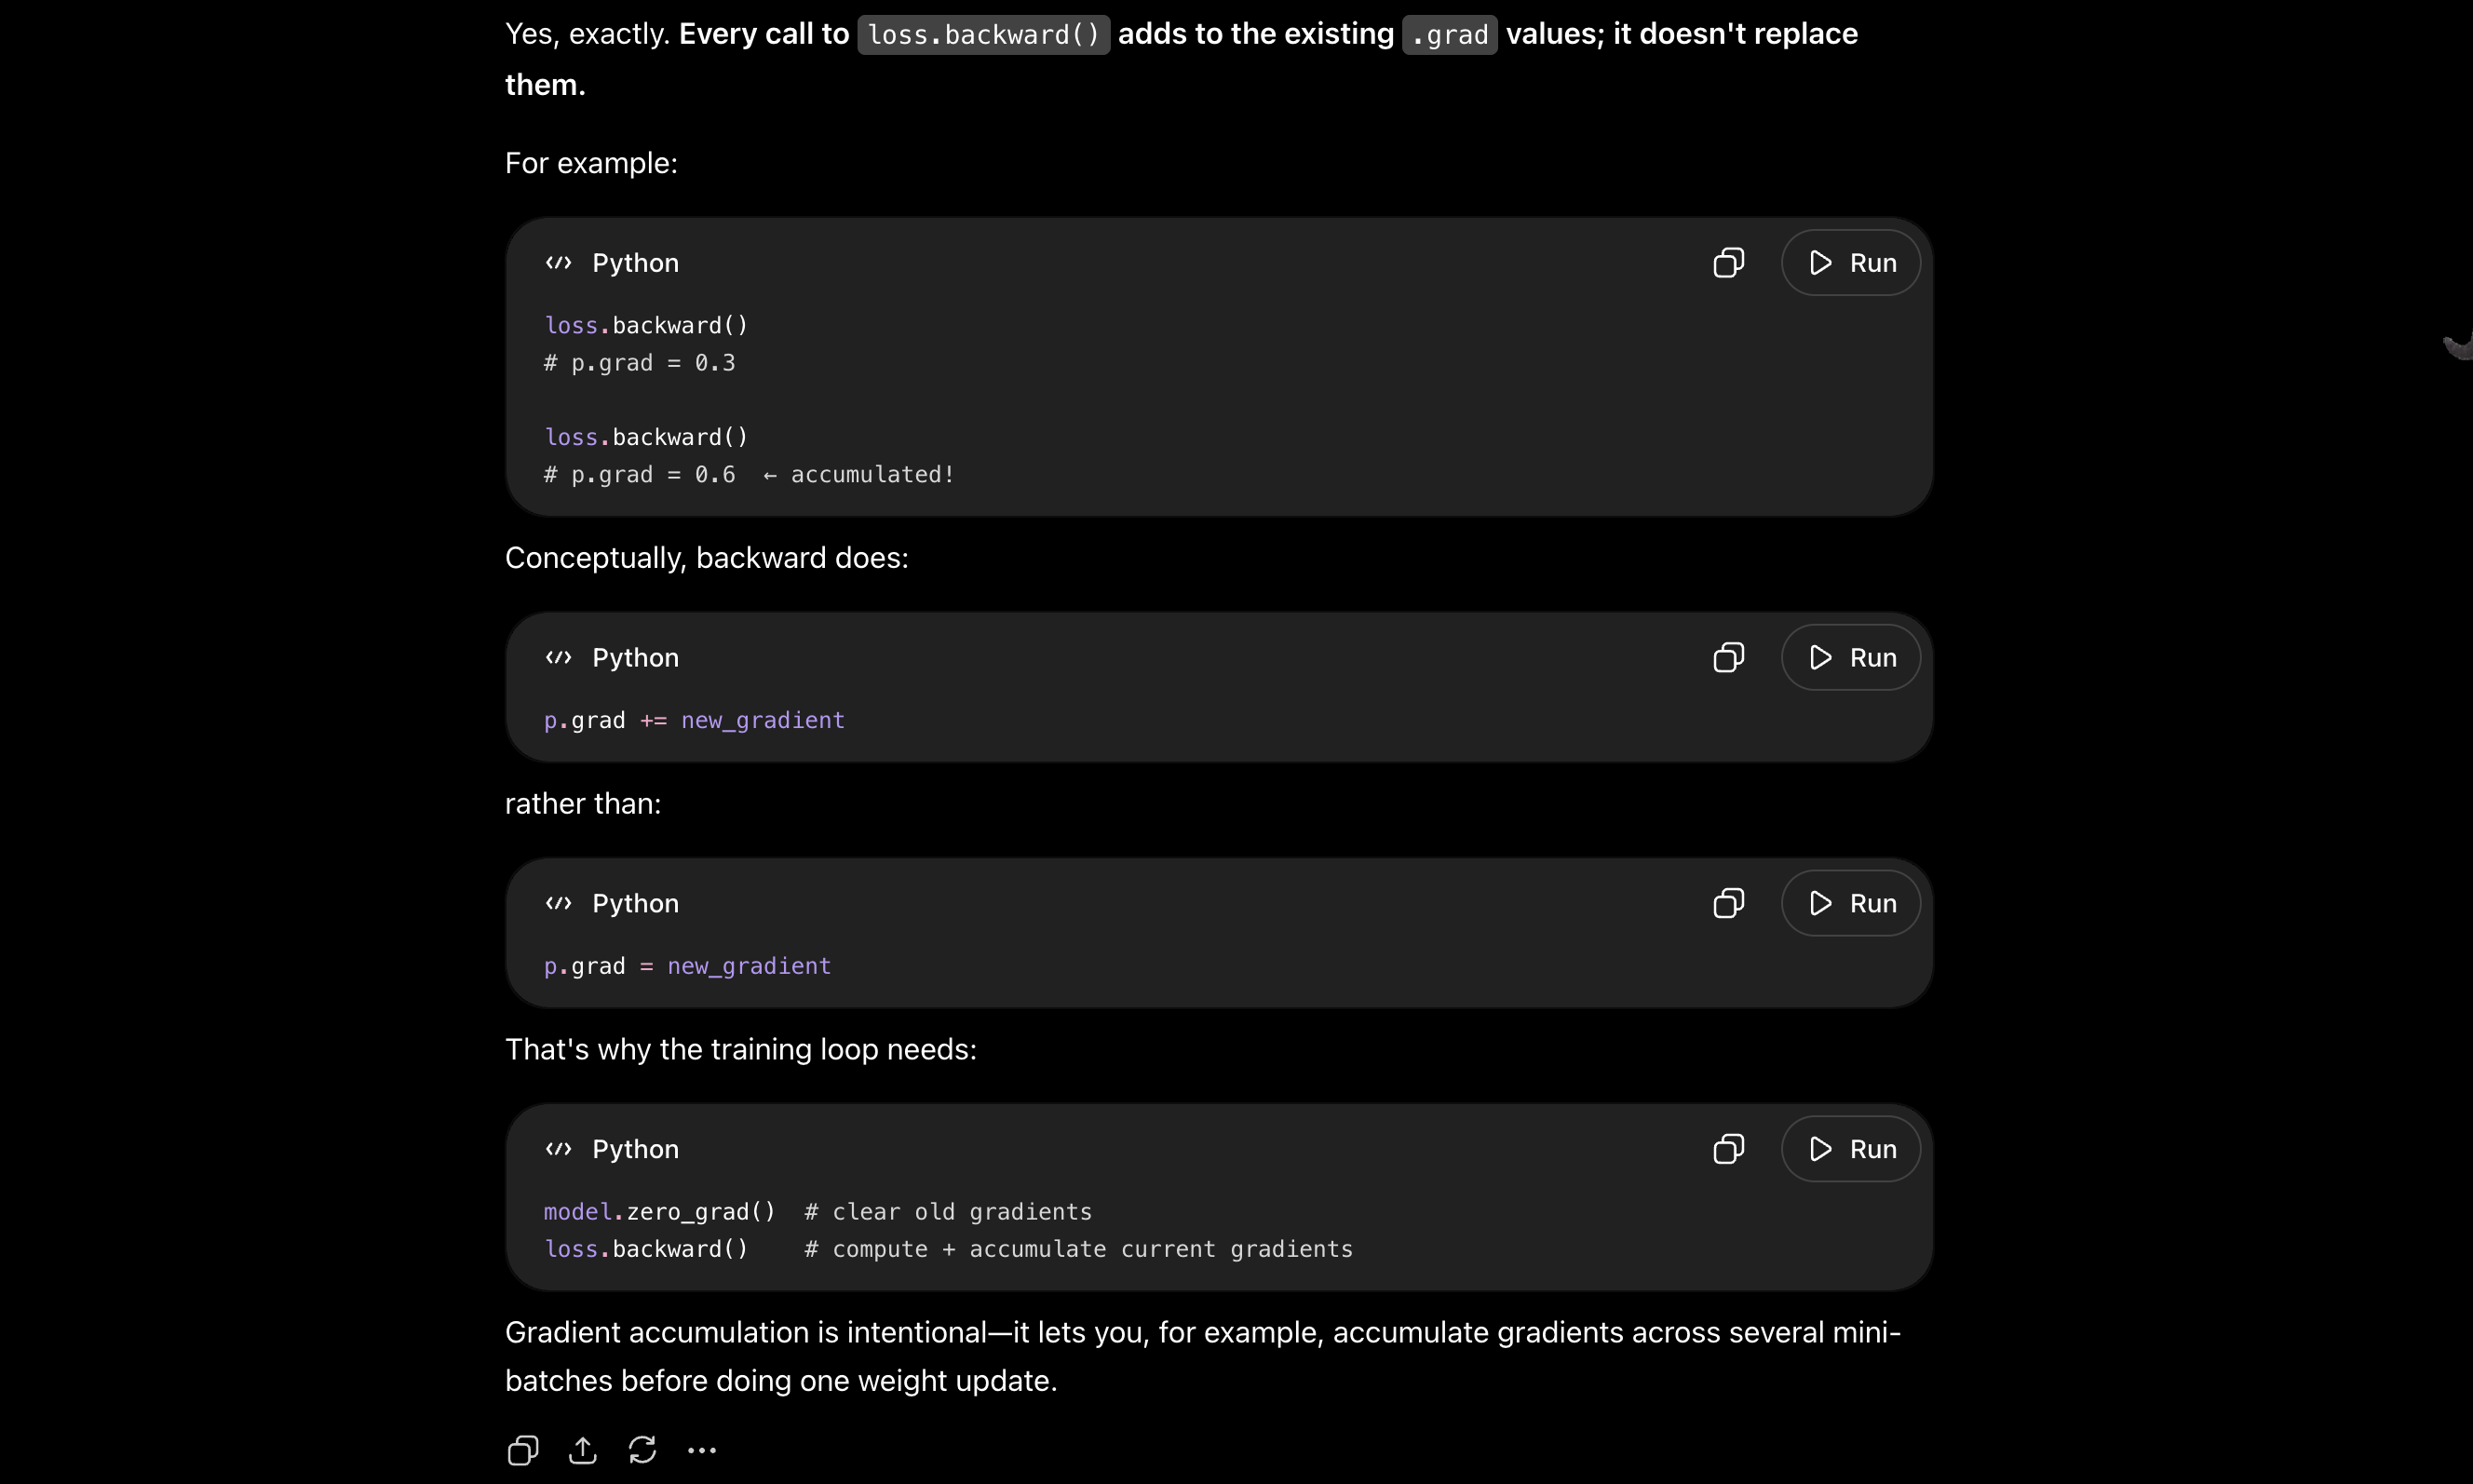Copy the entire response message
This screenshot has width=2473, height=1484.
coord(523,1450)
